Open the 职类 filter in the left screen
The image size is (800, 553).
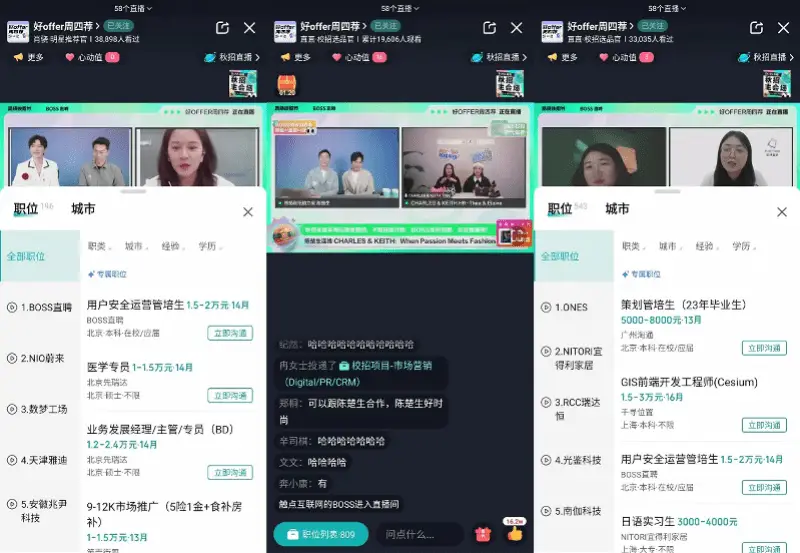pyautogui.click(x=99, y=246)
